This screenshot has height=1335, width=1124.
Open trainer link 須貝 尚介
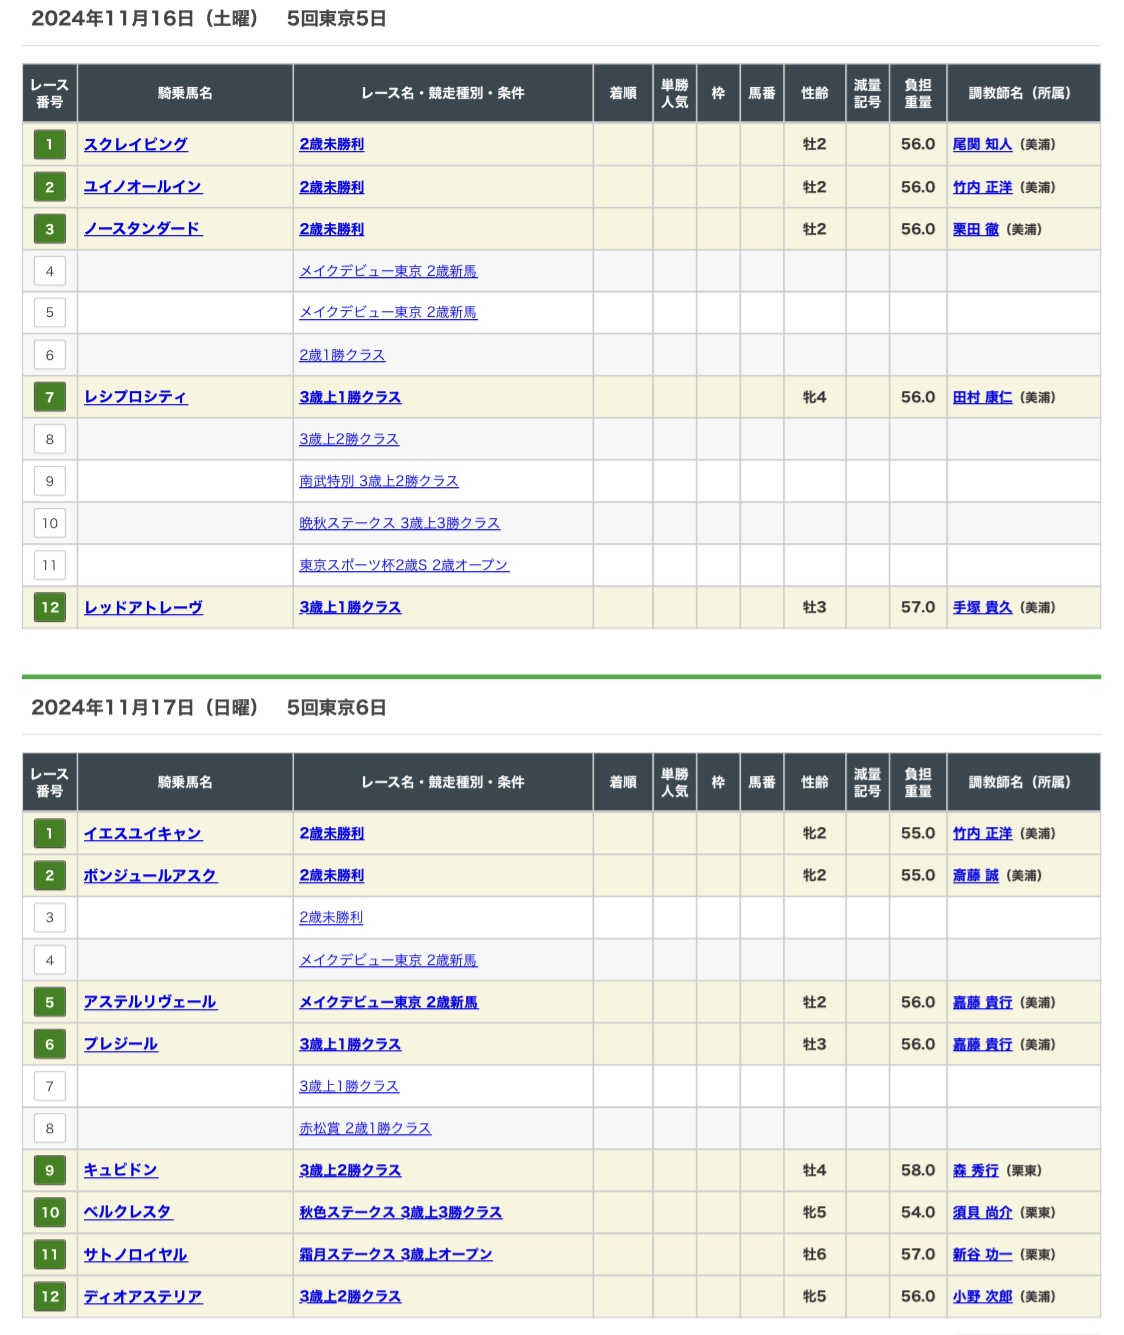coord(982,1212)
